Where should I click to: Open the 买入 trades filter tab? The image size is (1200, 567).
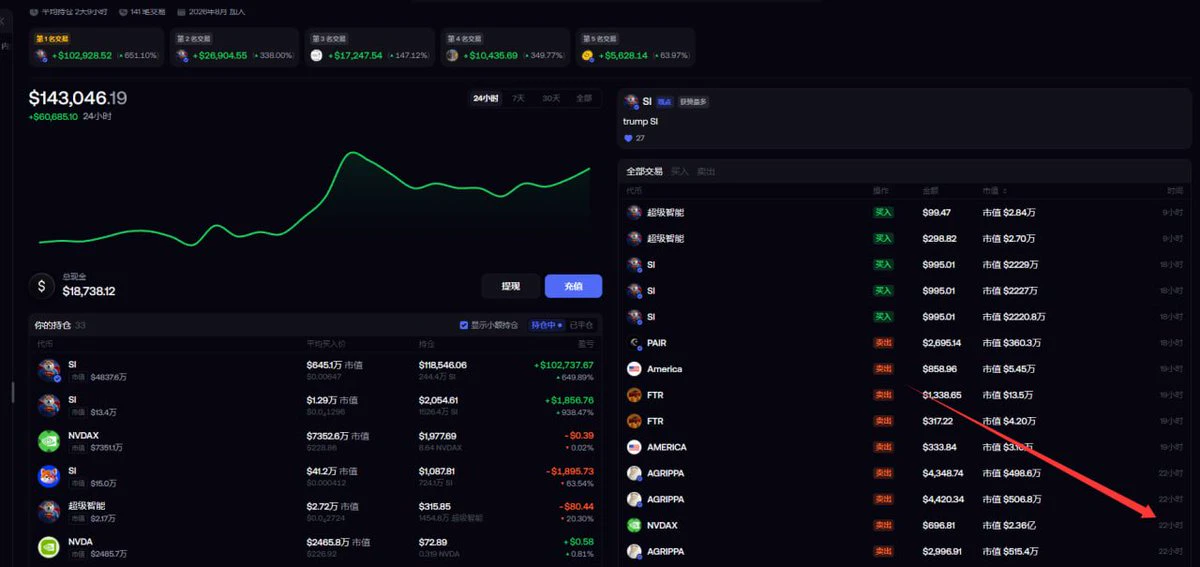pos(680,171)
